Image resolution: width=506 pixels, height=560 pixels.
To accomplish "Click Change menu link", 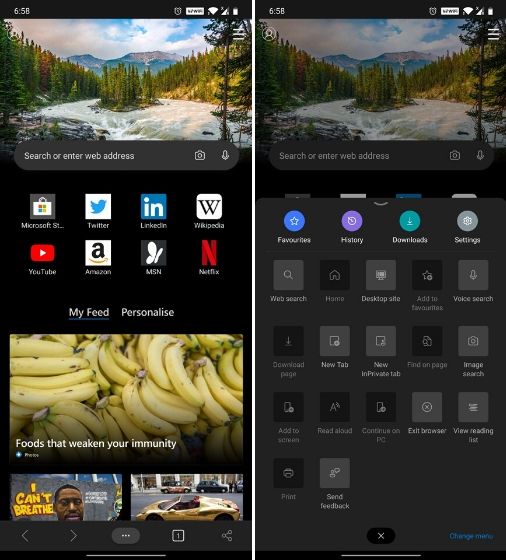I will pyautogui.click(x=471, y=536).
